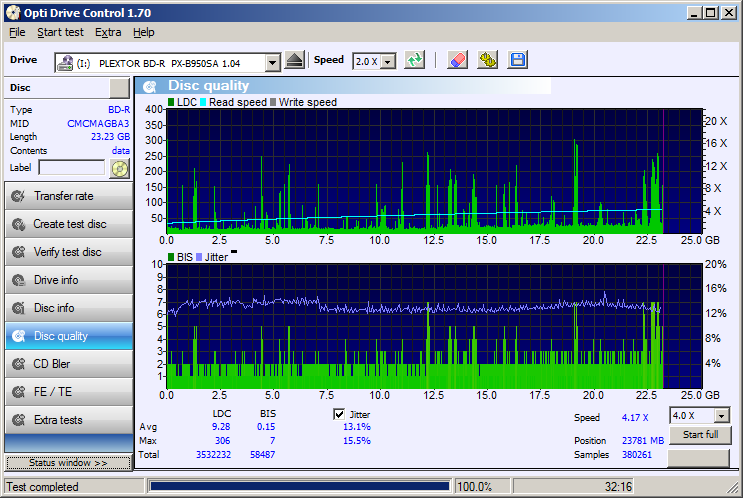Expand the 2.0 X speed dropdown
The image size is (743, 498).
pos(389,62)
